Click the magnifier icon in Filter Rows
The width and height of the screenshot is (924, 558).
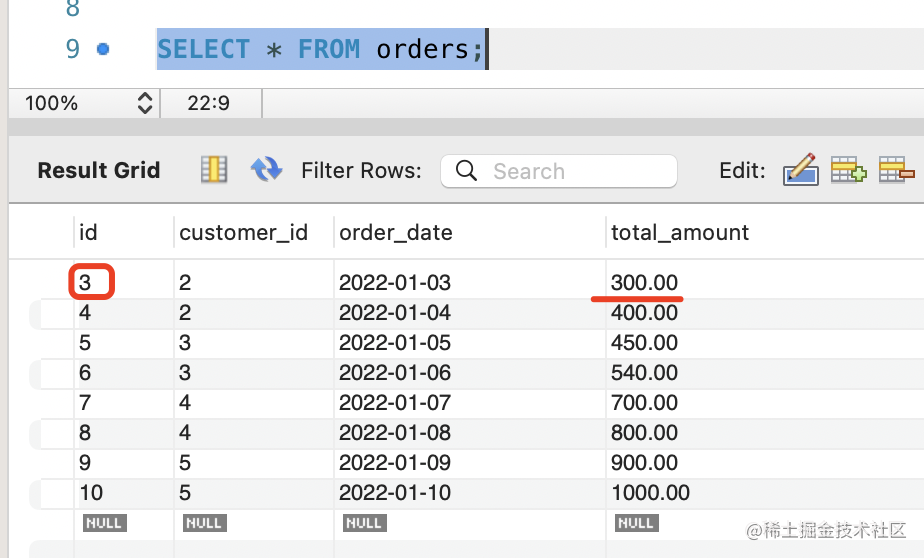click(466, 171)
